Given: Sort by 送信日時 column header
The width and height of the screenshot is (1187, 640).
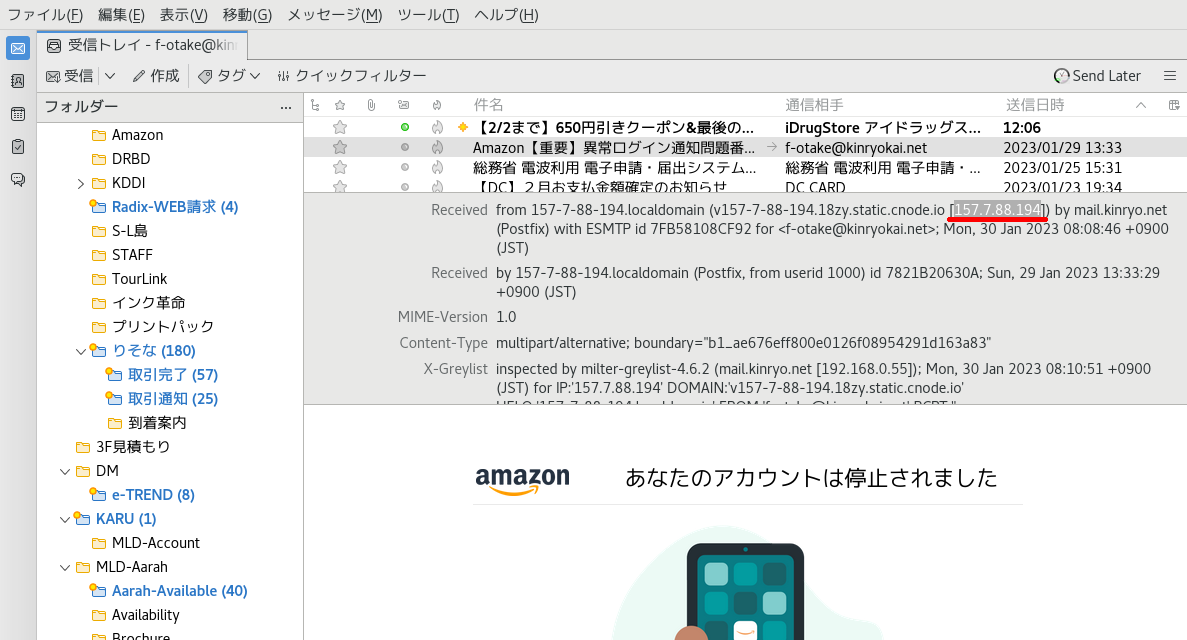Looking at the screenshot, I should pyautogui.click(x=1035, y=105).
